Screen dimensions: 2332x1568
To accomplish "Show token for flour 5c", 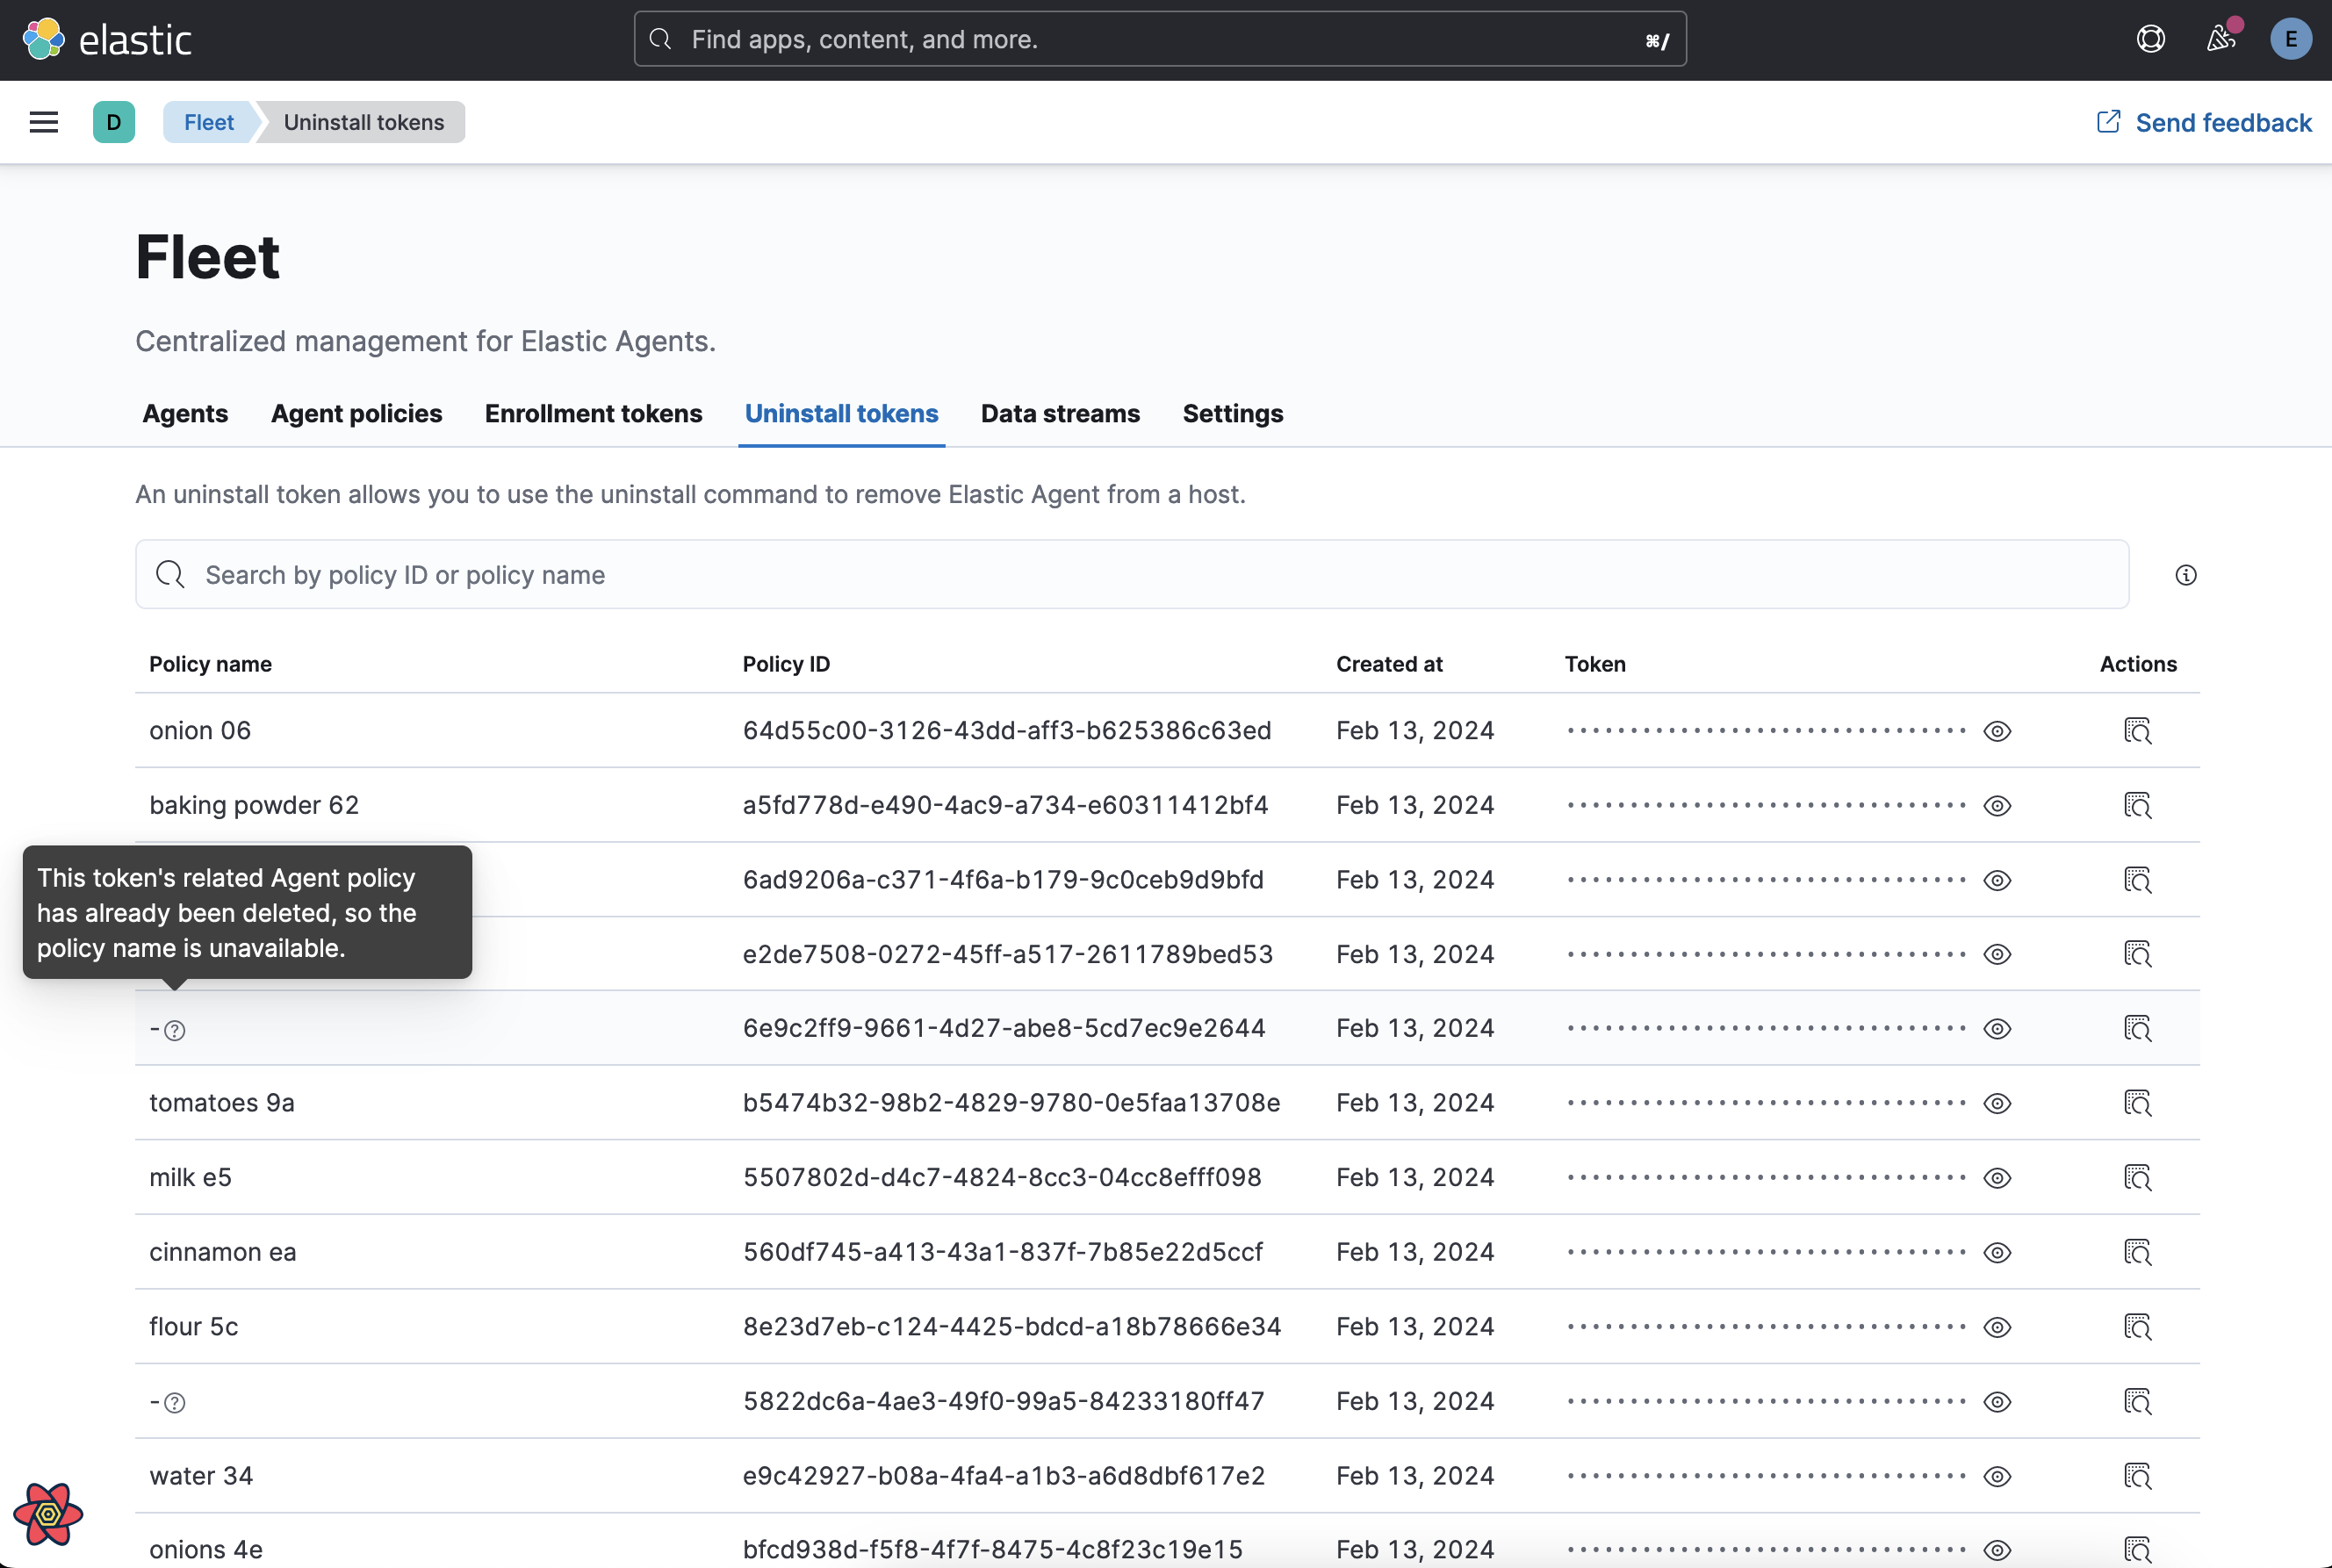I will point(1997,1327).
